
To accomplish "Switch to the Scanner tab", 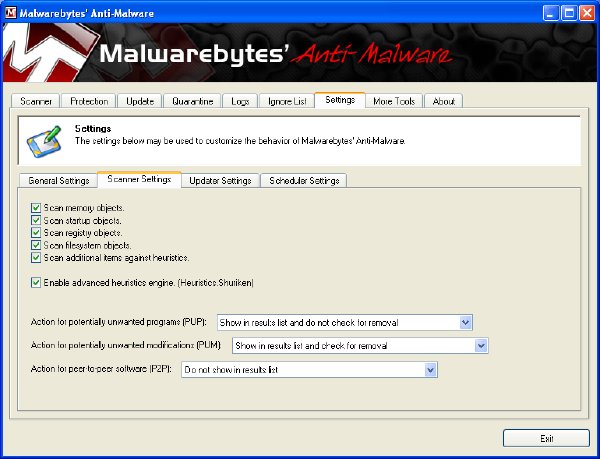I will pyautogui.click(x=36, y=101).
